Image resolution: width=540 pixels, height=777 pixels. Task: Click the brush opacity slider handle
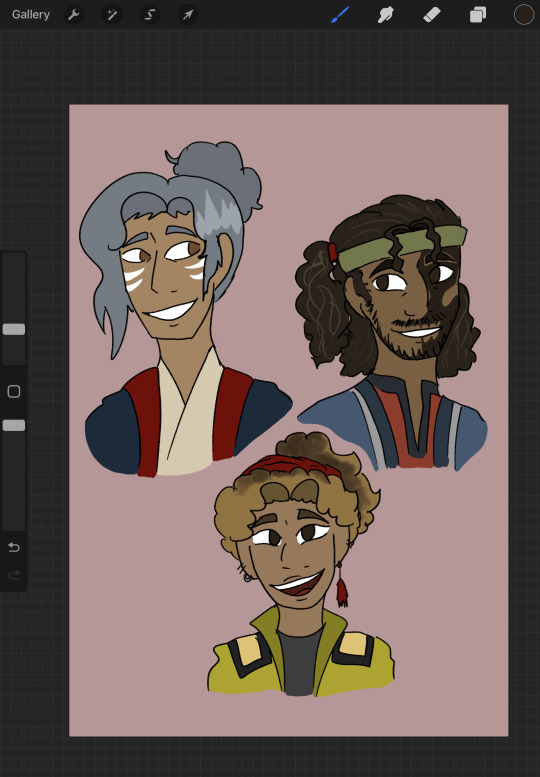tap(14, 425)
